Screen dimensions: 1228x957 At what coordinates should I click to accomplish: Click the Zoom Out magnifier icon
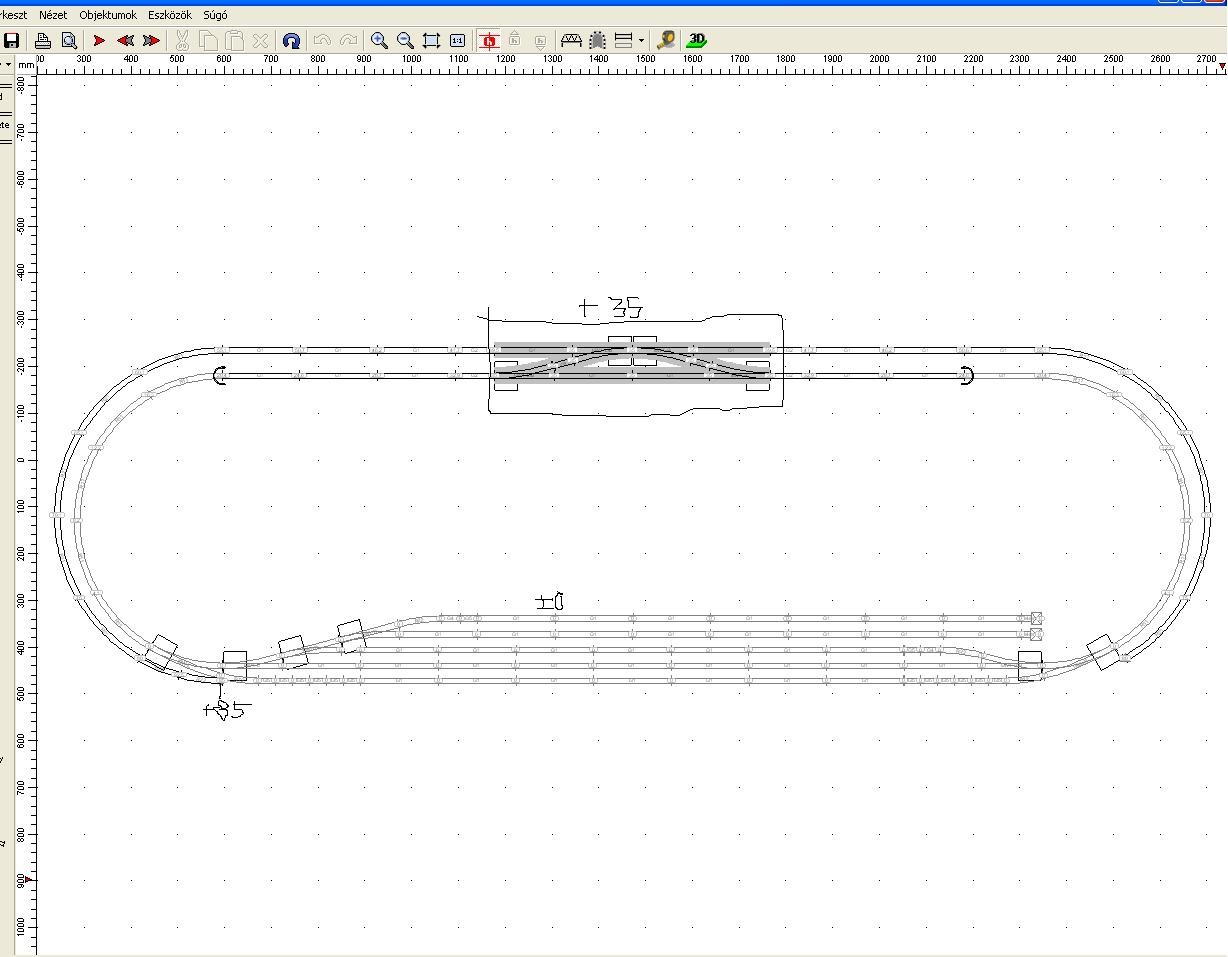point(405,41)
